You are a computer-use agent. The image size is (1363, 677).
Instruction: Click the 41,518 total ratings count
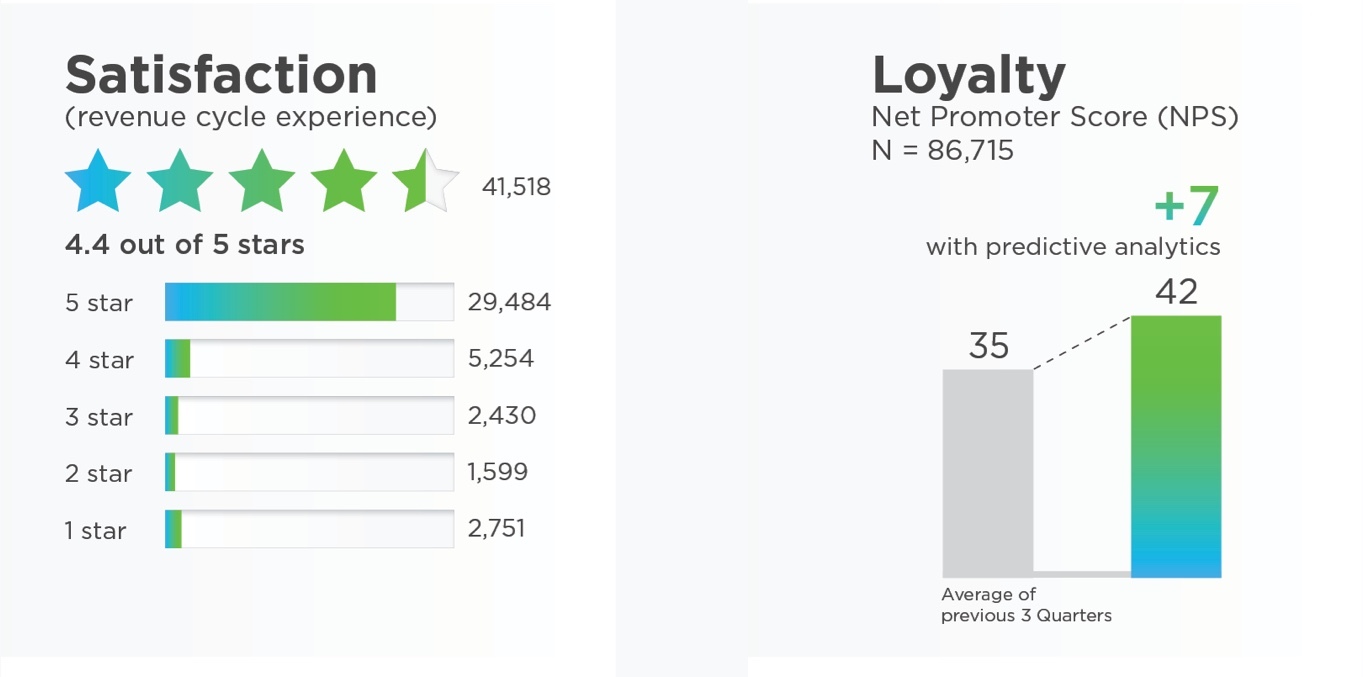pyautogui.click(x=516, y=187)
